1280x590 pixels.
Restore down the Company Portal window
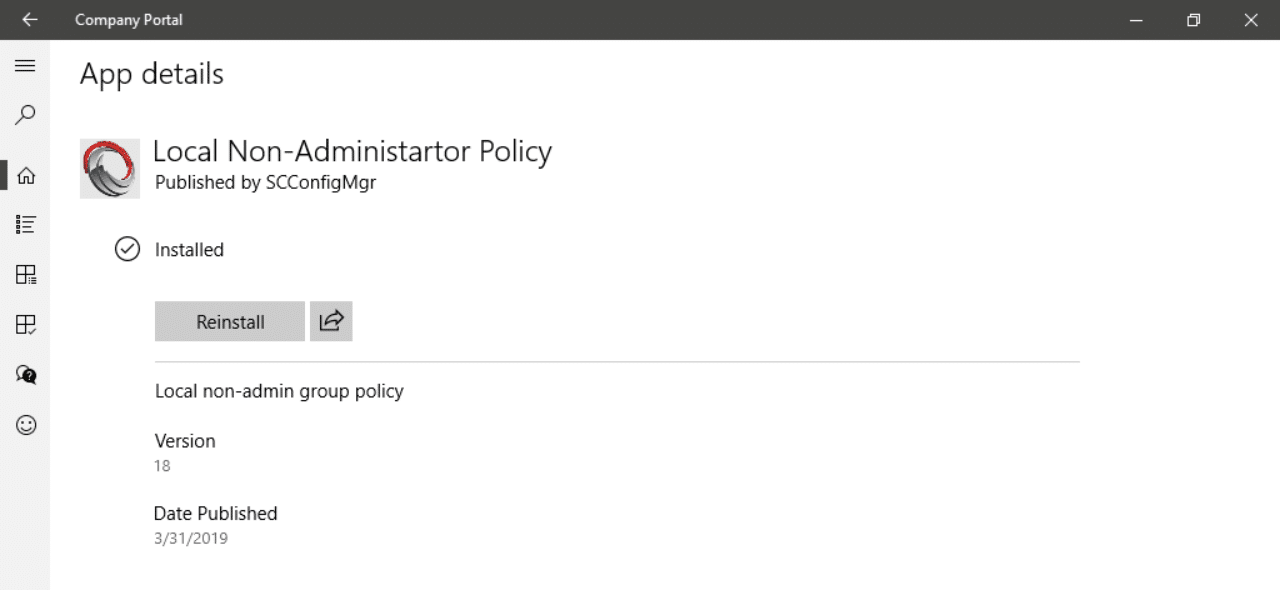point(1193,20)
